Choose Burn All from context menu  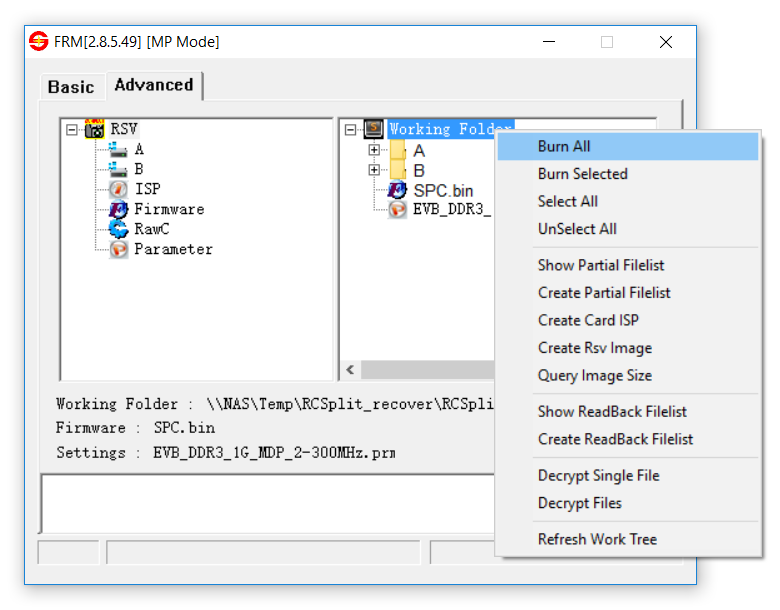(x=628, y=146)
